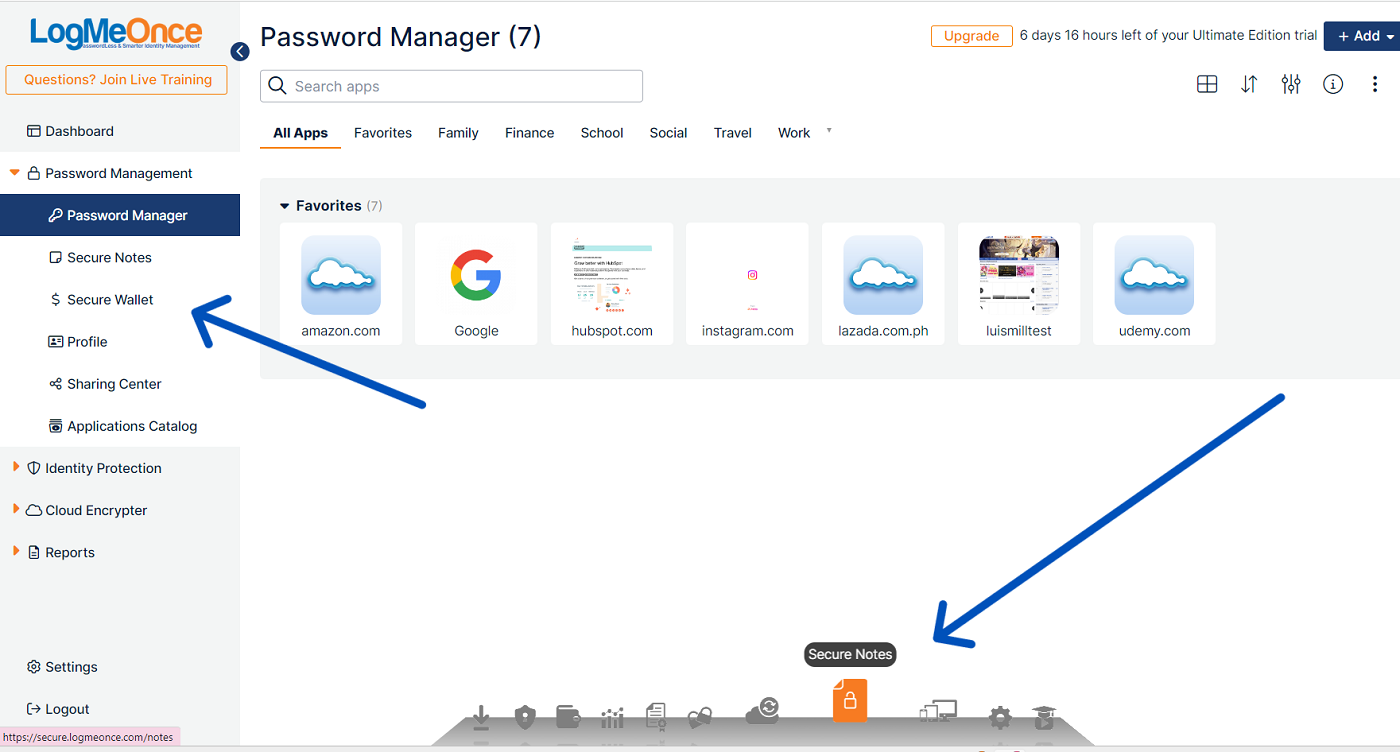The image size is (1400, 752).
Task: Click the grid view layout icon
Action: click(1207, 85)
